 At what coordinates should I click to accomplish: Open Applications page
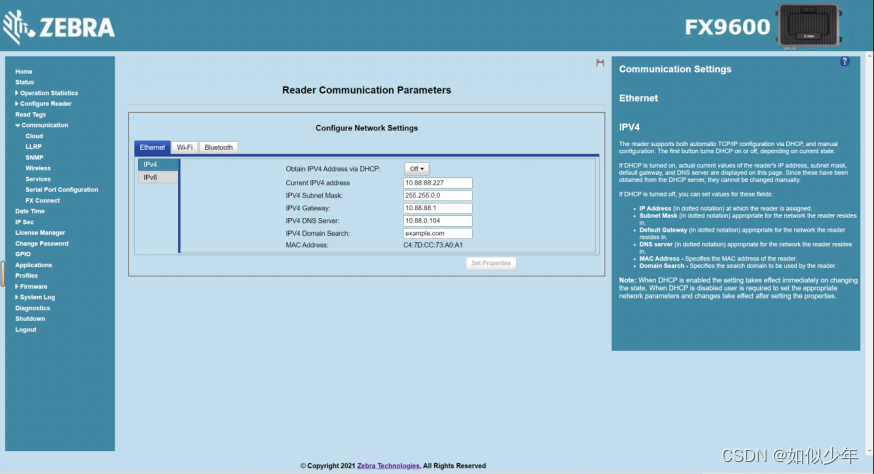33,265
